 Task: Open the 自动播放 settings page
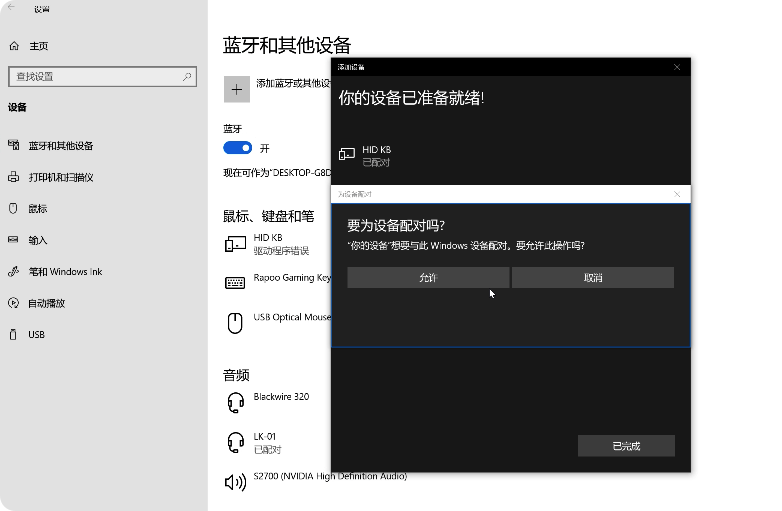tap(46, 303)
